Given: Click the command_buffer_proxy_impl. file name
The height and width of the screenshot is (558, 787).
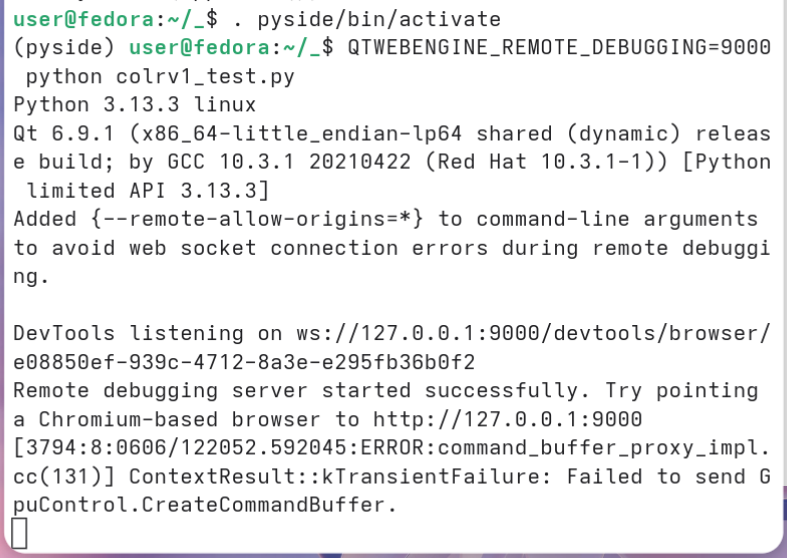Looking at the screenshot, I should click(604, 447).
